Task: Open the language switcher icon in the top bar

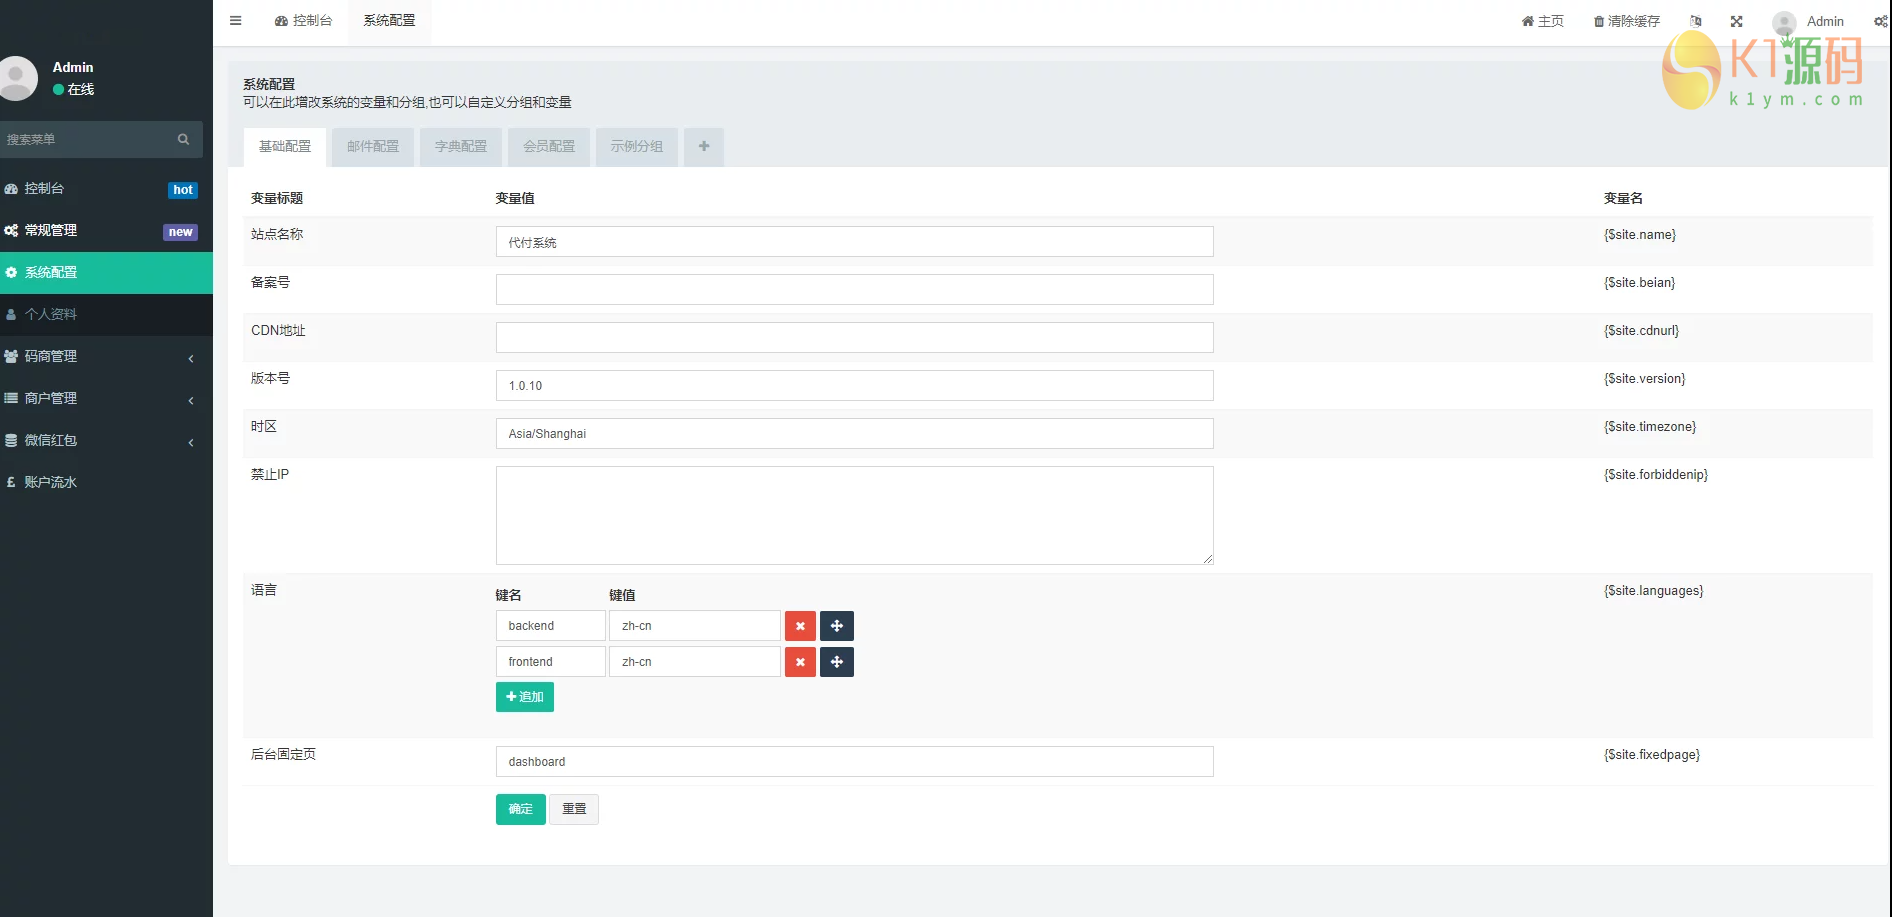Action: (x=1696, y=21)
